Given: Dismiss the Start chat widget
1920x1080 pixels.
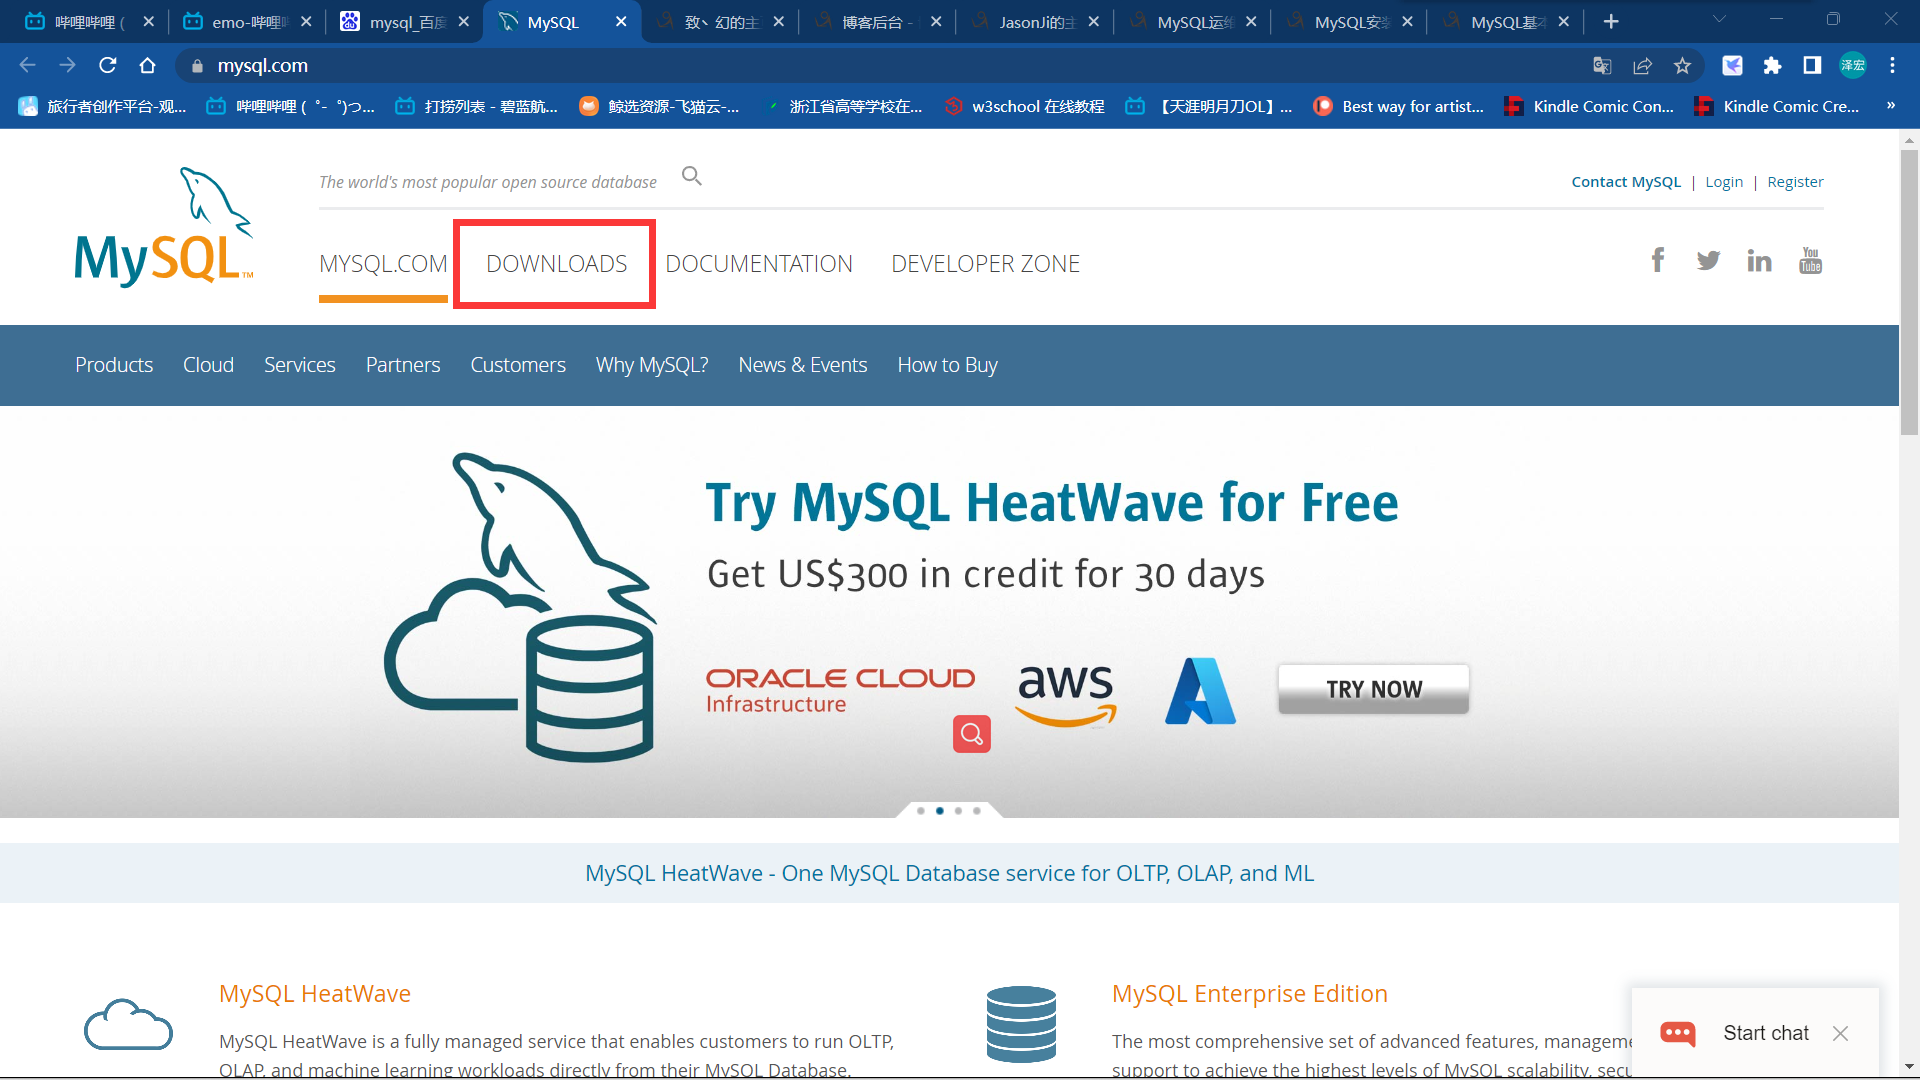Looking at the screenshot, I should [1840, 1033].
